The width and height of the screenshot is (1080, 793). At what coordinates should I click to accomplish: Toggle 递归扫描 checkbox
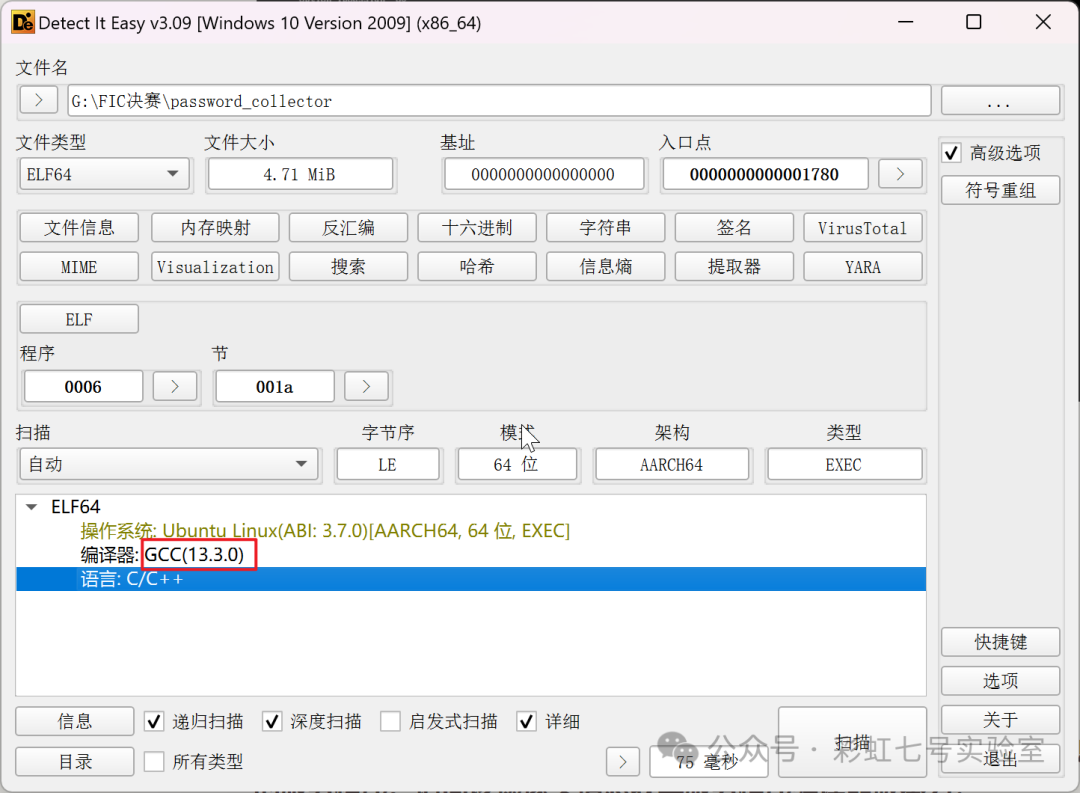tap(154, 721)
